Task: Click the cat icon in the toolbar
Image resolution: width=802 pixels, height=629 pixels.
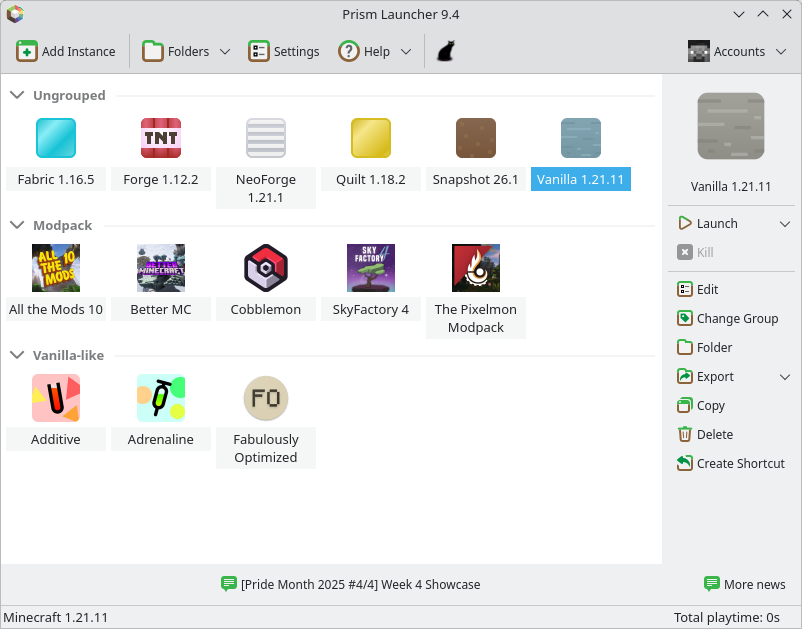Action: click(446, 52)
